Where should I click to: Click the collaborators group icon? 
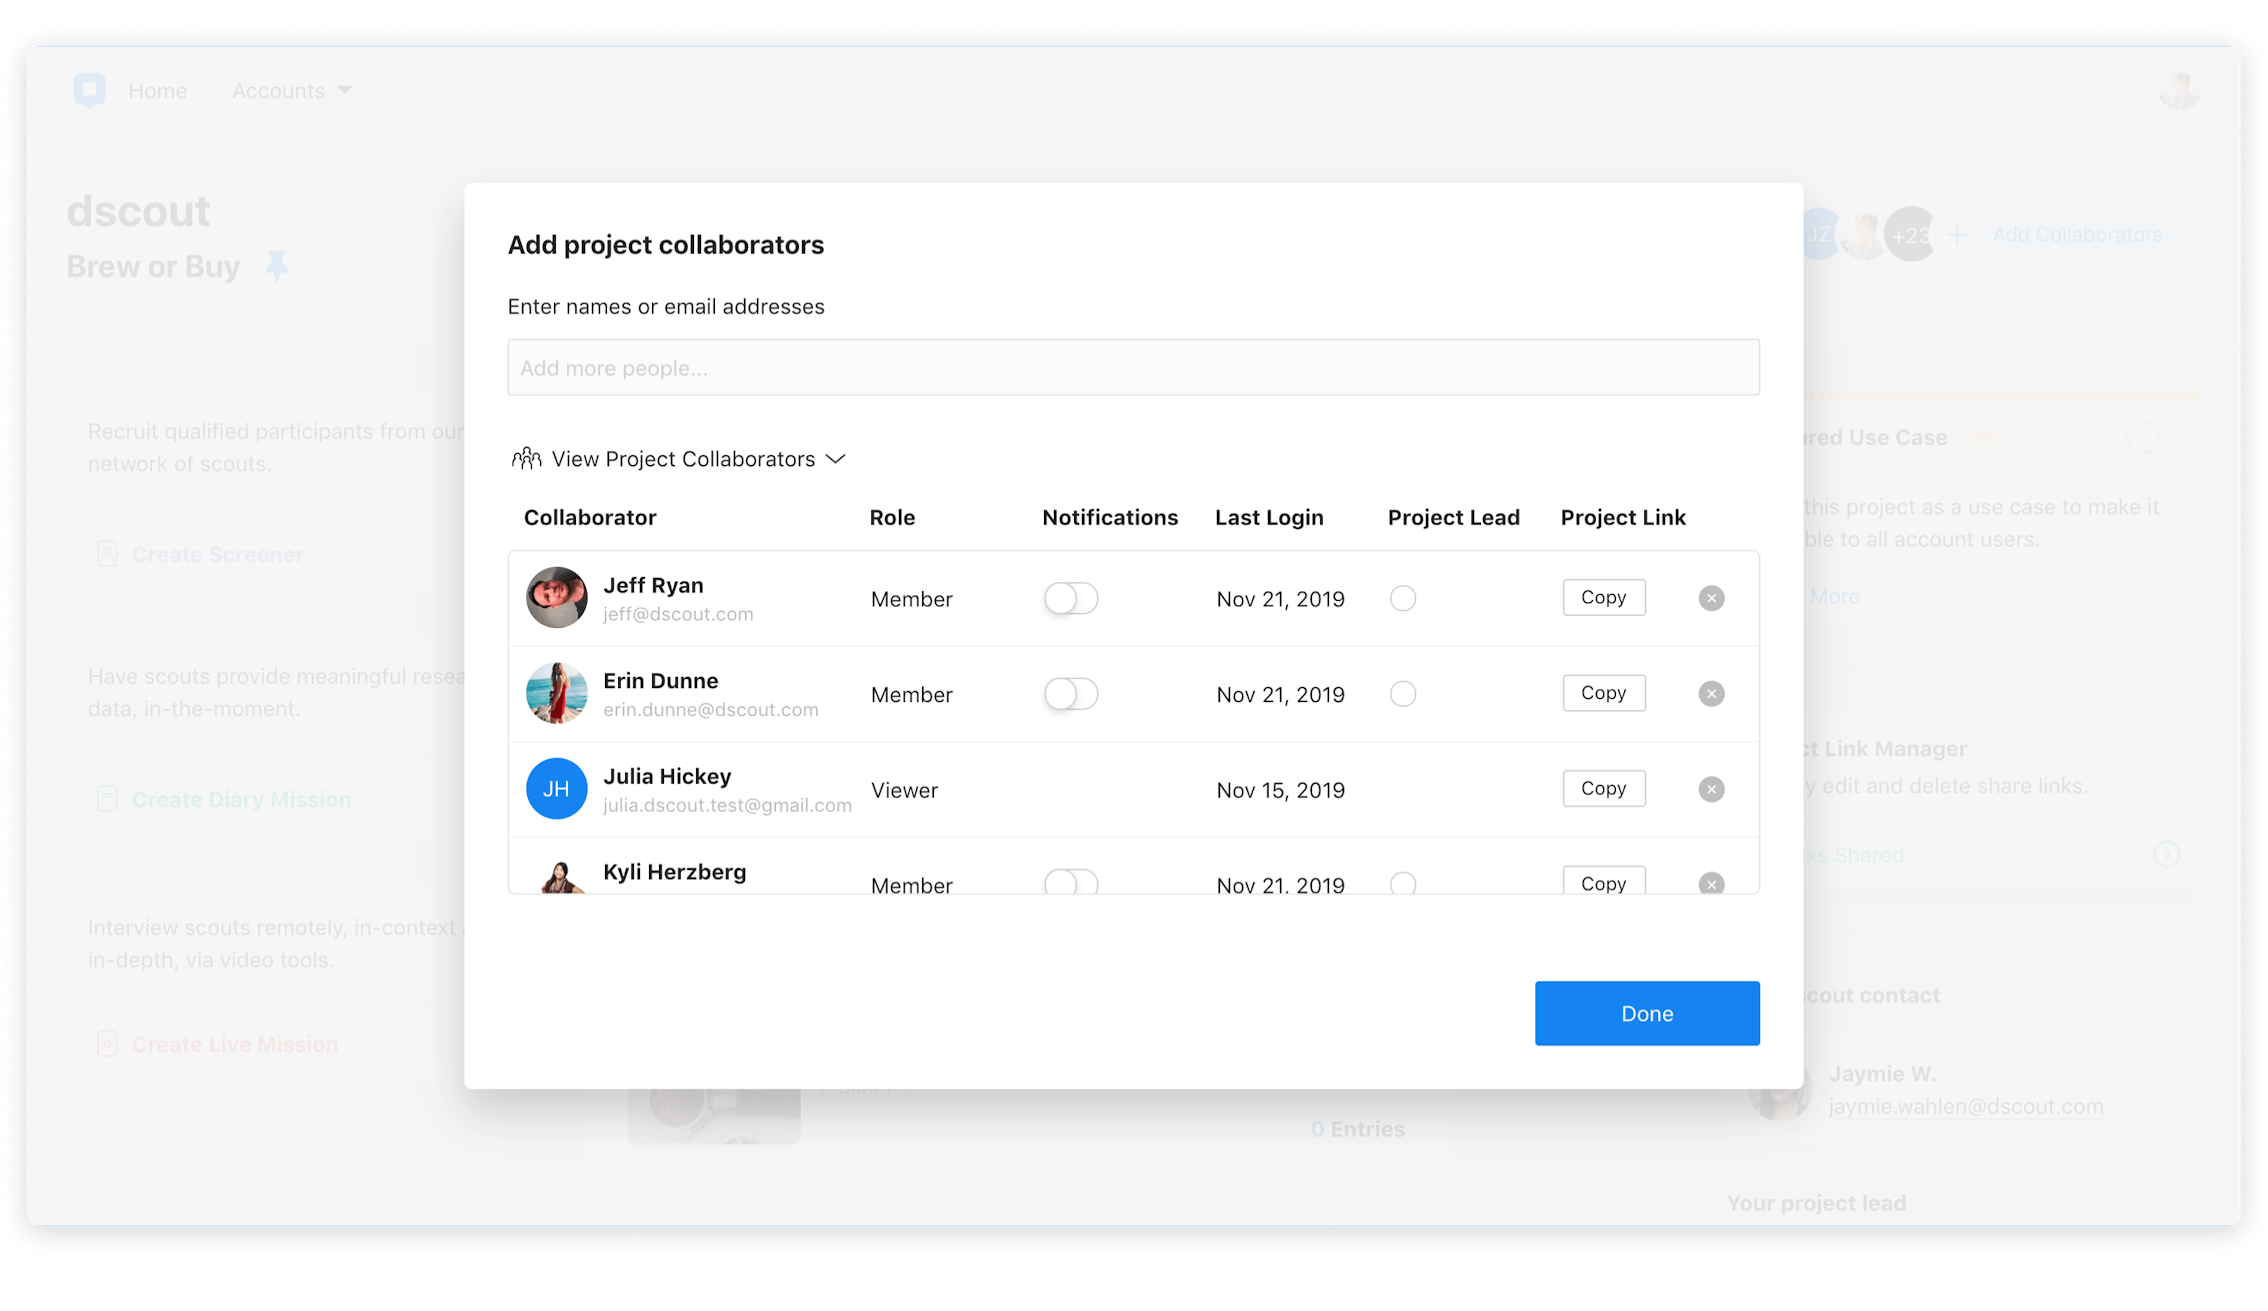click(x=526, y=459)
